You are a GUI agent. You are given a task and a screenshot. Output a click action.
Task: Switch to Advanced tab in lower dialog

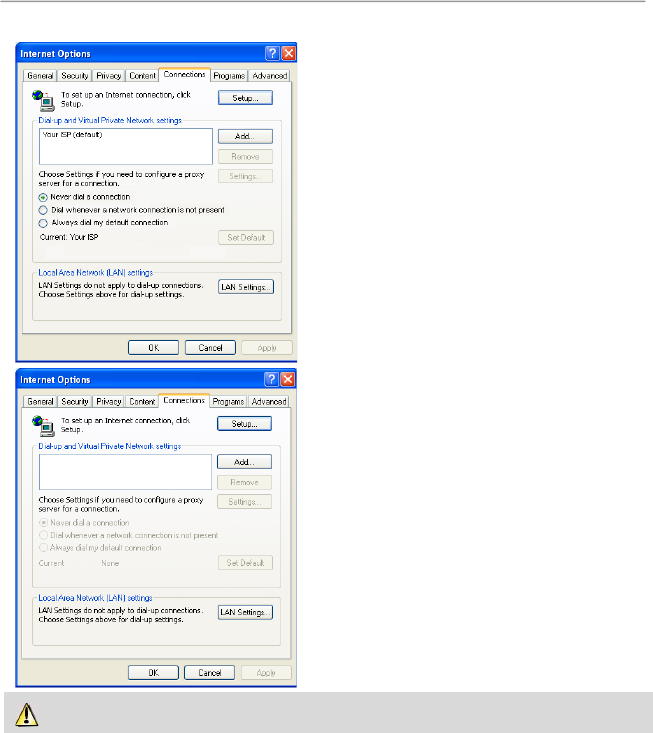(269, 402)
